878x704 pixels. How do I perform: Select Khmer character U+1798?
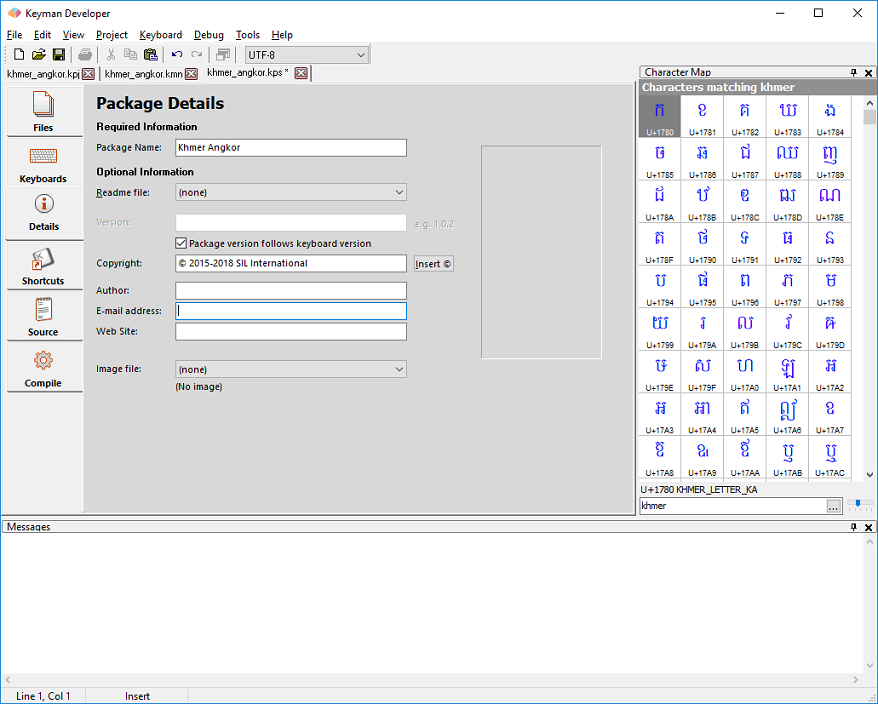pyautogui.click(x=830, y=286)
